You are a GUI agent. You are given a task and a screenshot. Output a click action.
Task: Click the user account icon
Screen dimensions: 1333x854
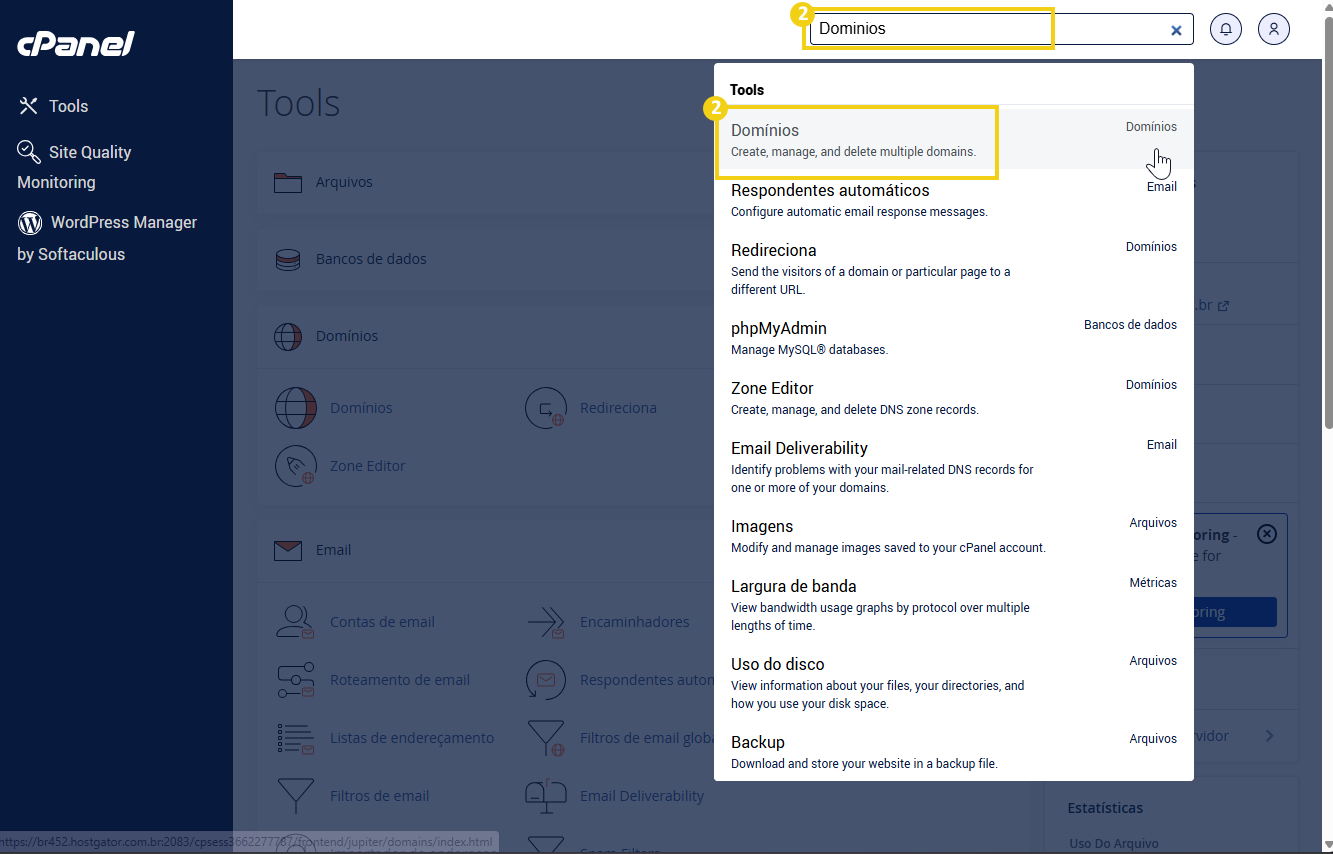pyautogui.click(x=1273, y=29)
